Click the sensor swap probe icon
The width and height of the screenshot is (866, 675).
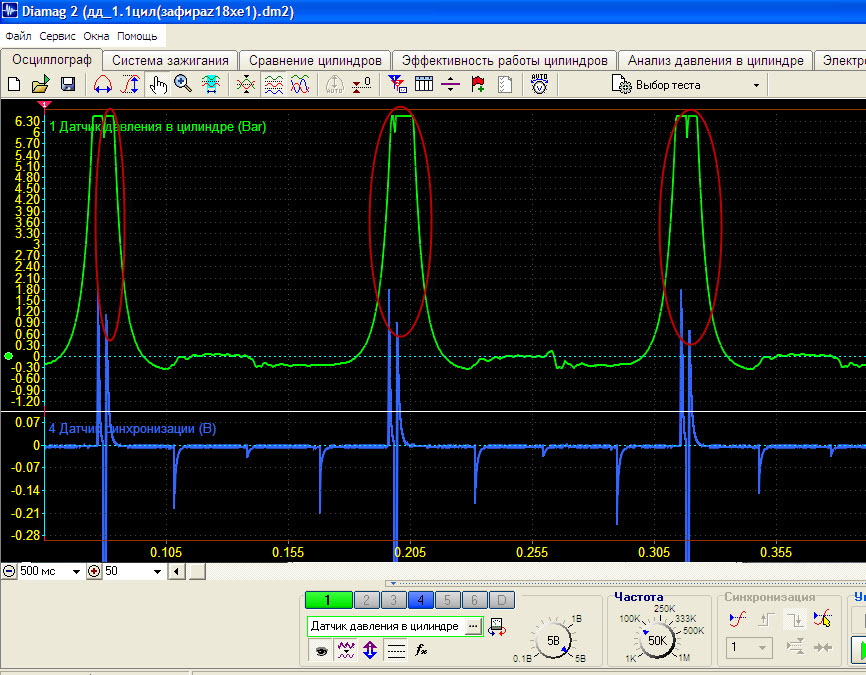click(x=497, y=627)
